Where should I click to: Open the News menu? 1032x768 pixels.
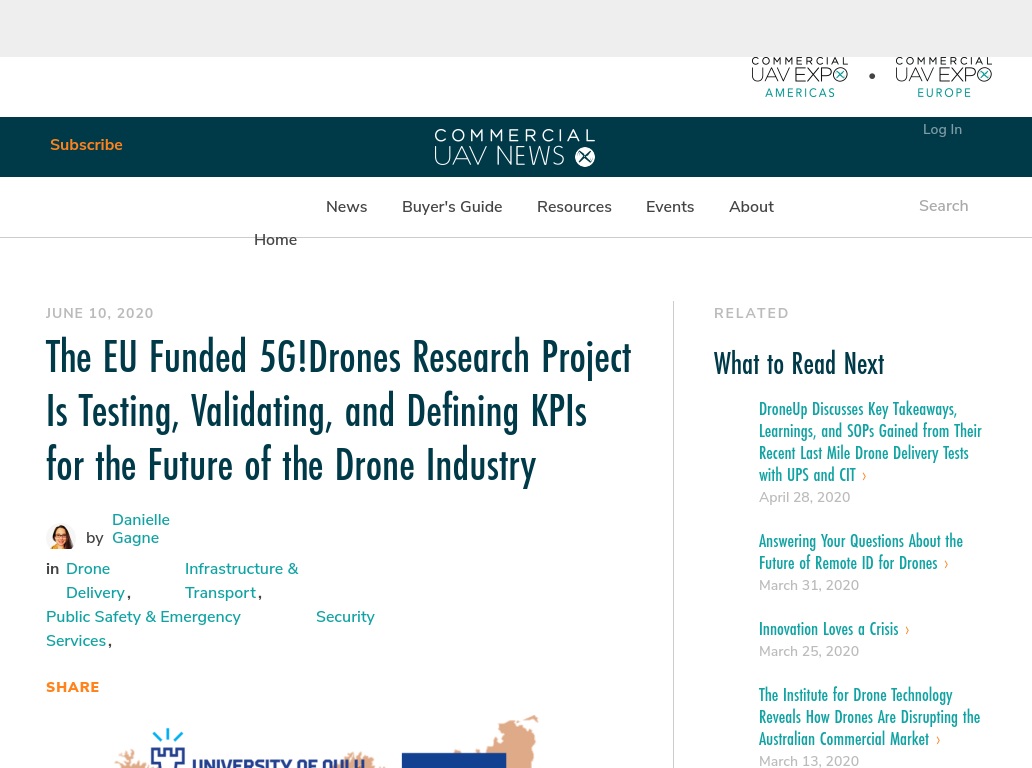[346, 207]
